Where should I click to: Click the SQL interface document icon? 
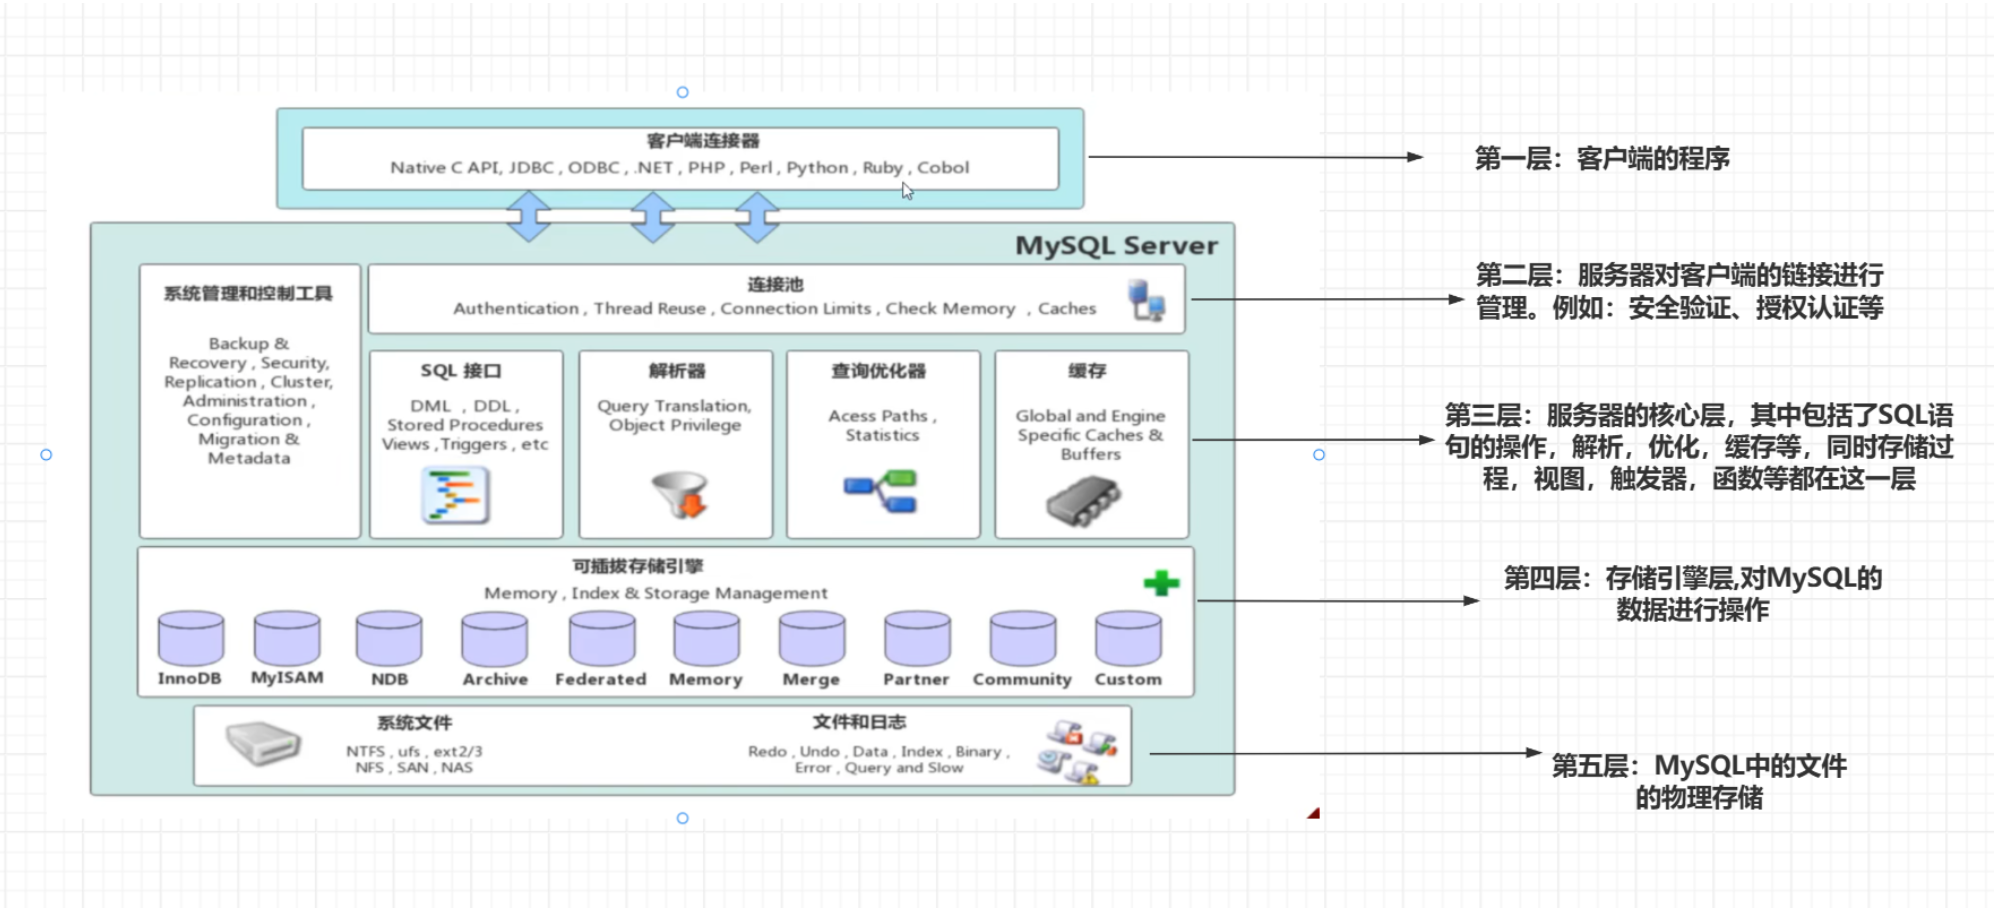[455, 496]
